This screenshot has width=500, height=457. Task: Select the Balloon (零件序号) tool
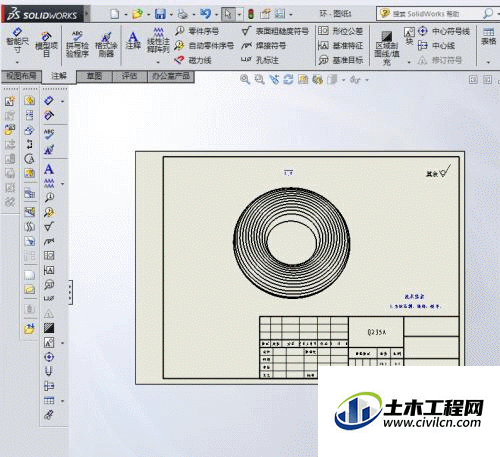click(197, 31)
